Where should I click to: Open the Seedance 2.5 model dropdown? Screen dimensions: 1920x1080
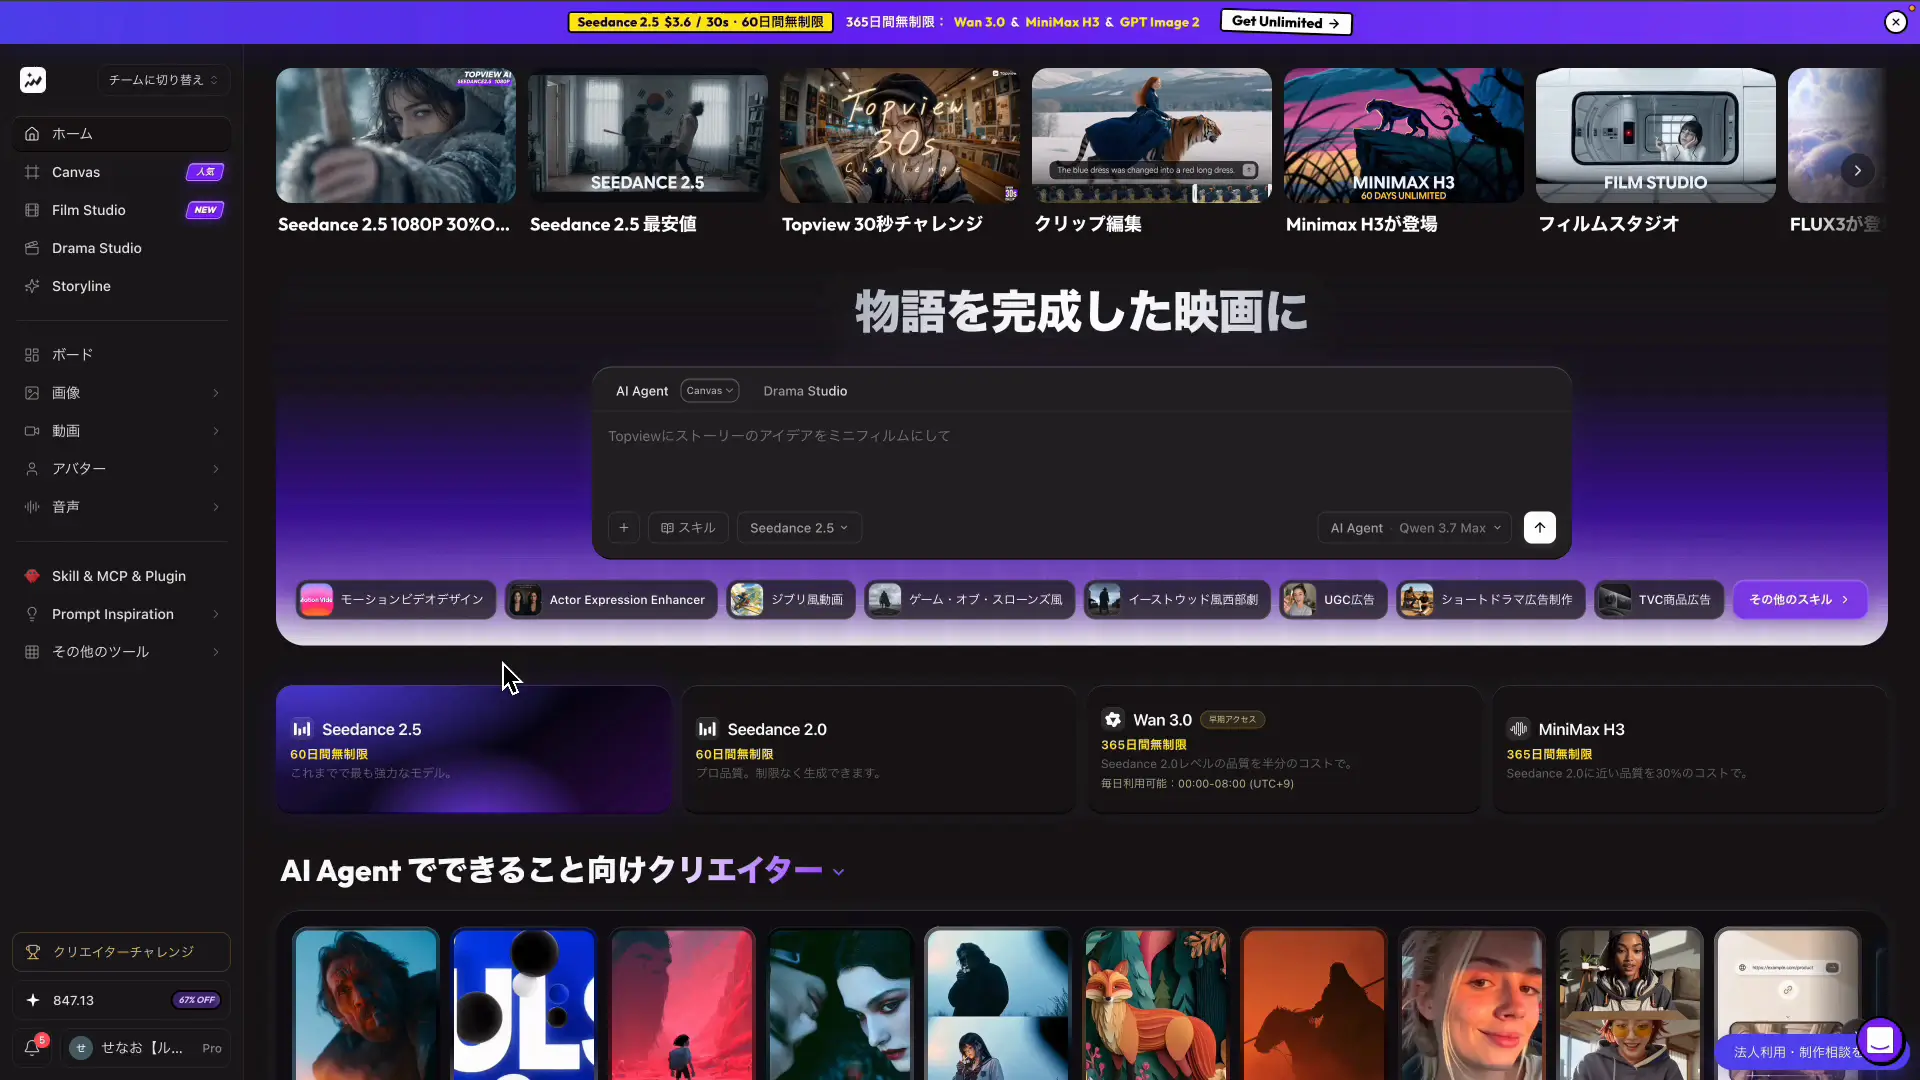click(799, 528)
